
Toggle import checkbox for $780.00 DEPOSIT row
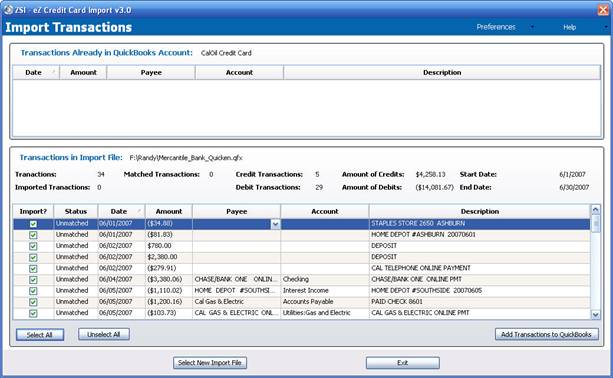tap(33, 246)
